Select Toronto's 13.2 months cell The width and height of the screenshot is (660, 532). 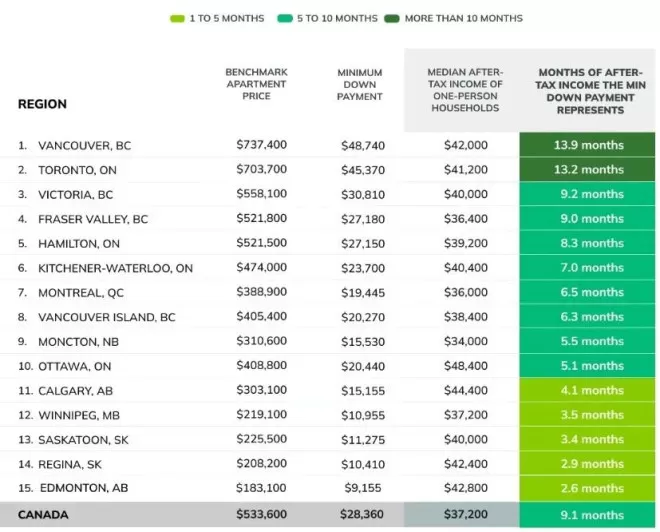[588, 170]
